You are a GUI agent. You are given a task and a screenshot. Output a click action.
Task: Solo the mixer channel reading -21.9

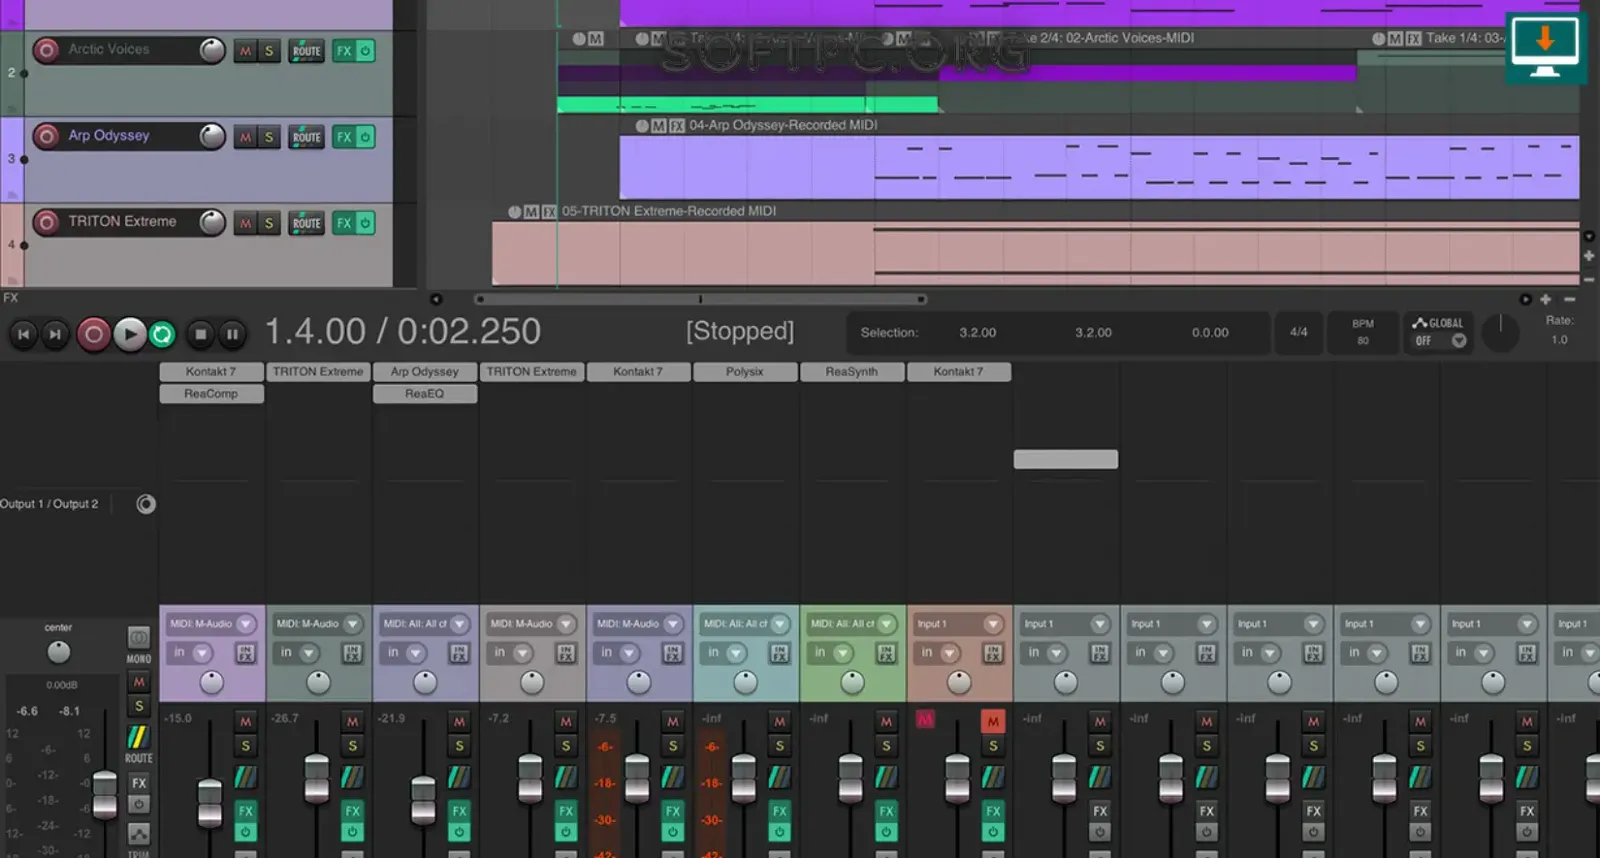click(459, 746)
